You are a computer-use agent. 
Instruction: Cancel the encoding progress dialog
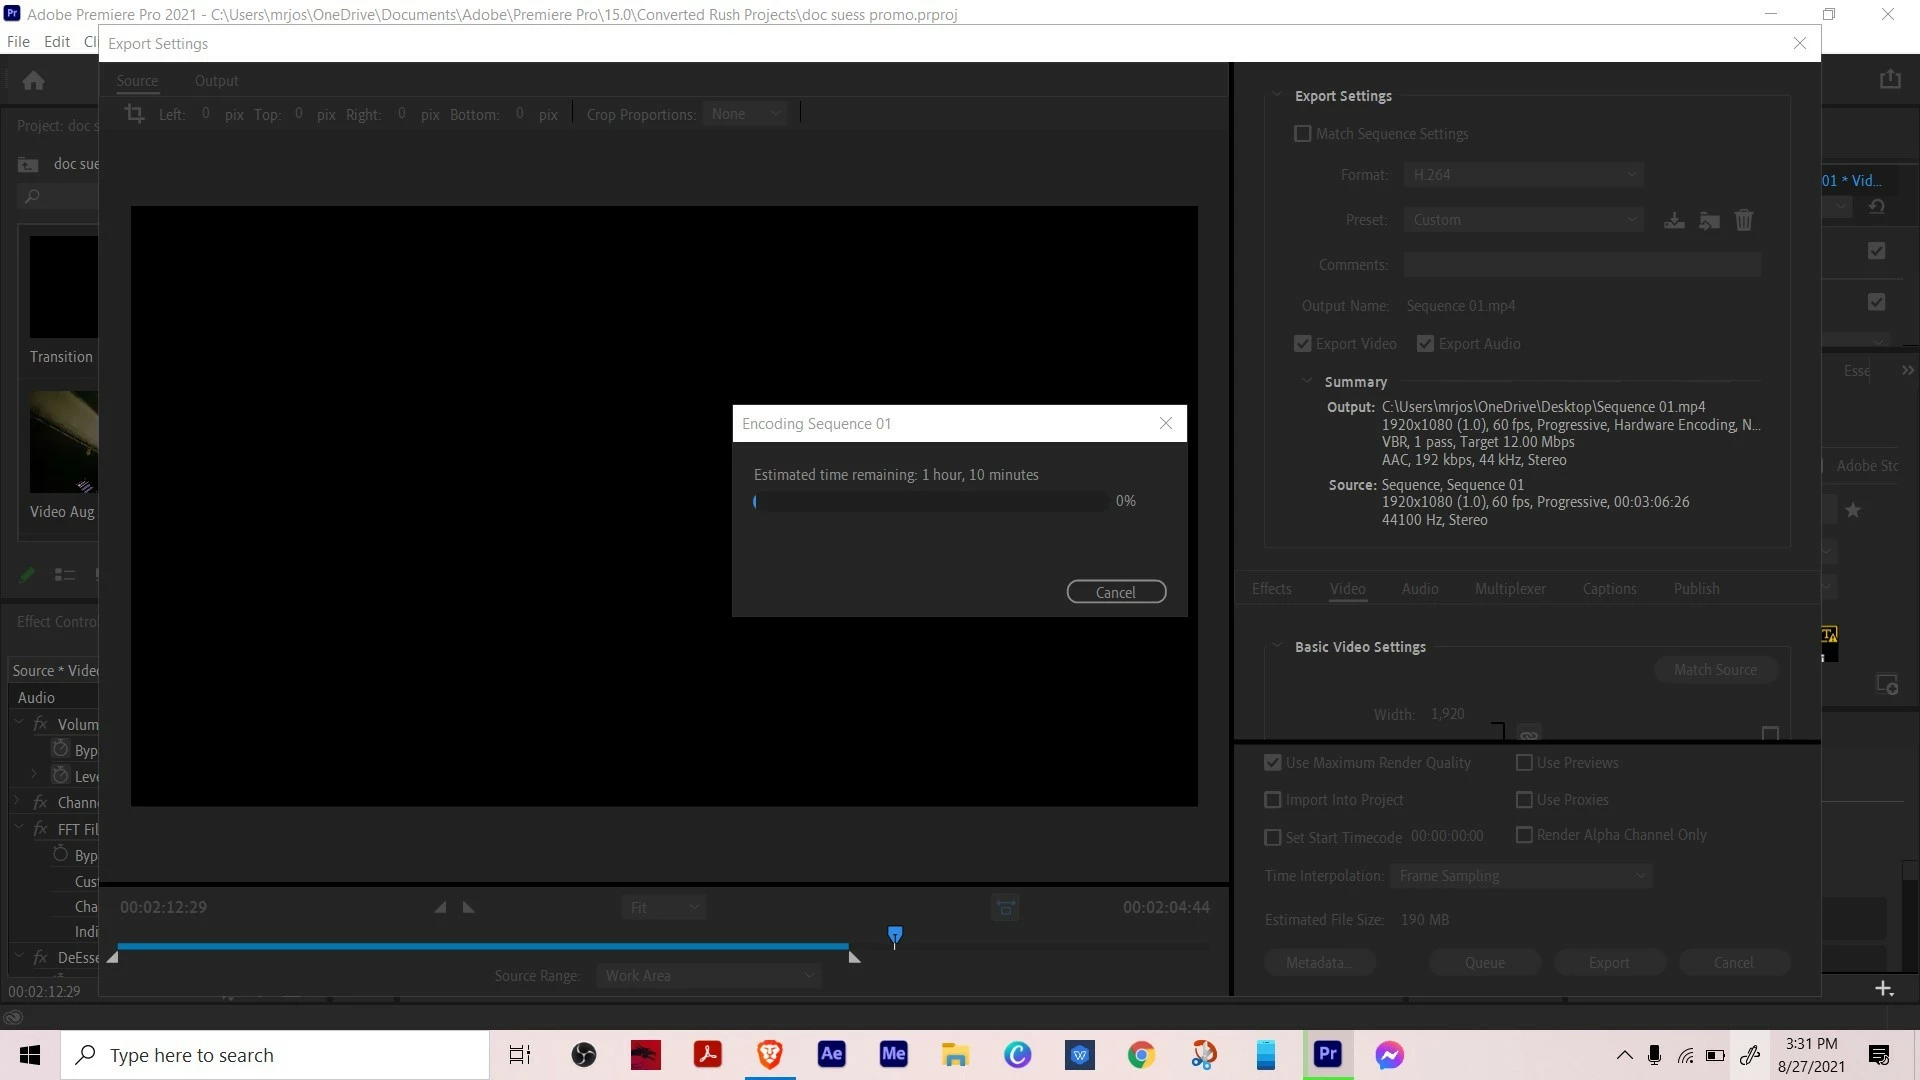pyautogui.click(x=1116, y=592)
